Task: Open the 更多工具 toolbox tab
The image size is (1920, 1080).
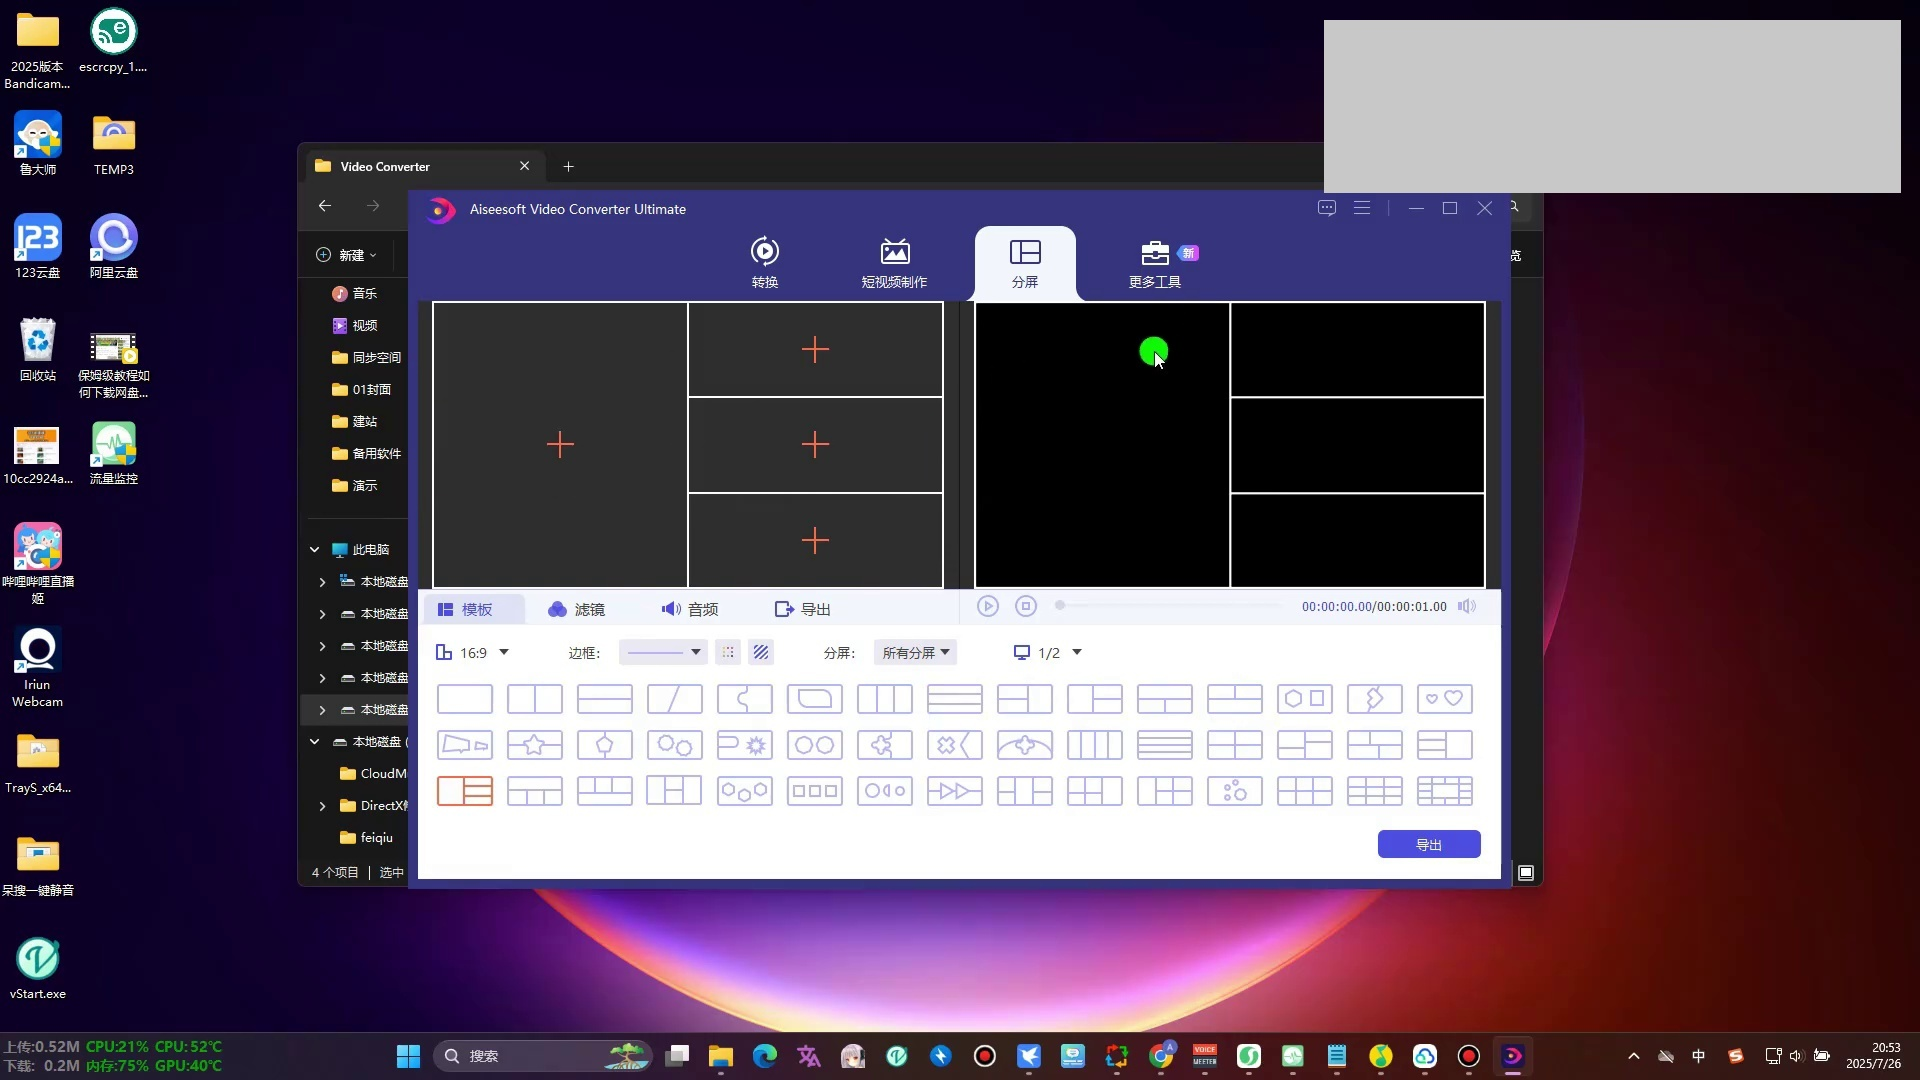Action: tap(1155, 263)
